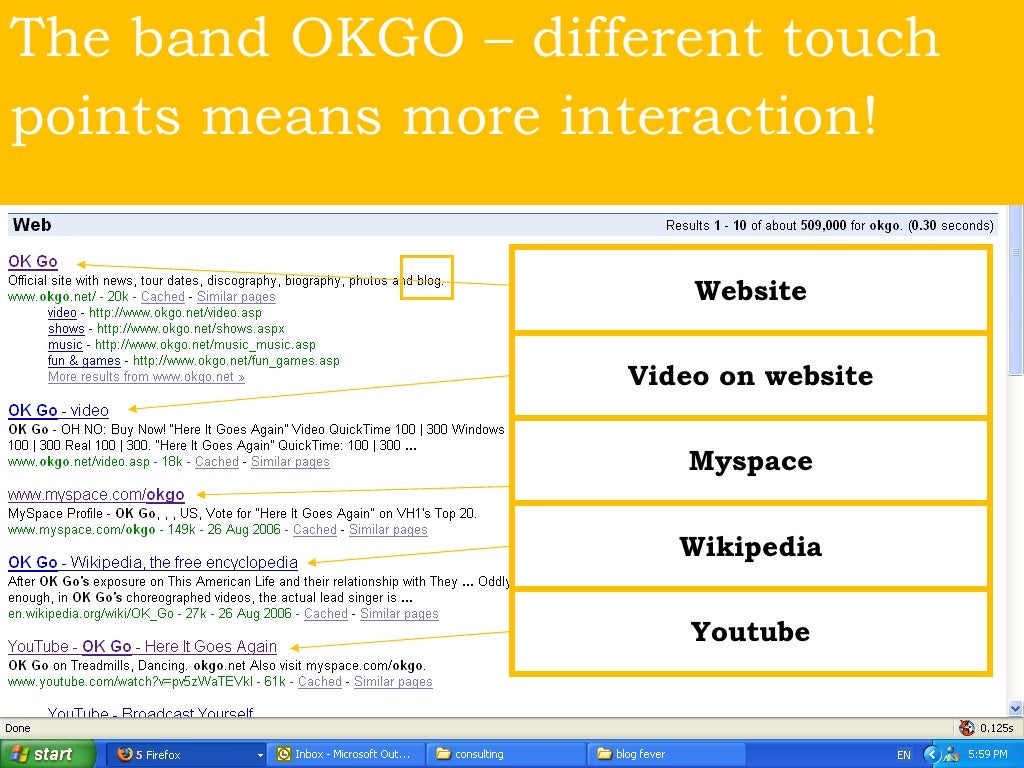
Task: Click the "Web" results heading
Action: pyautogui.click(x=32, y=225)
